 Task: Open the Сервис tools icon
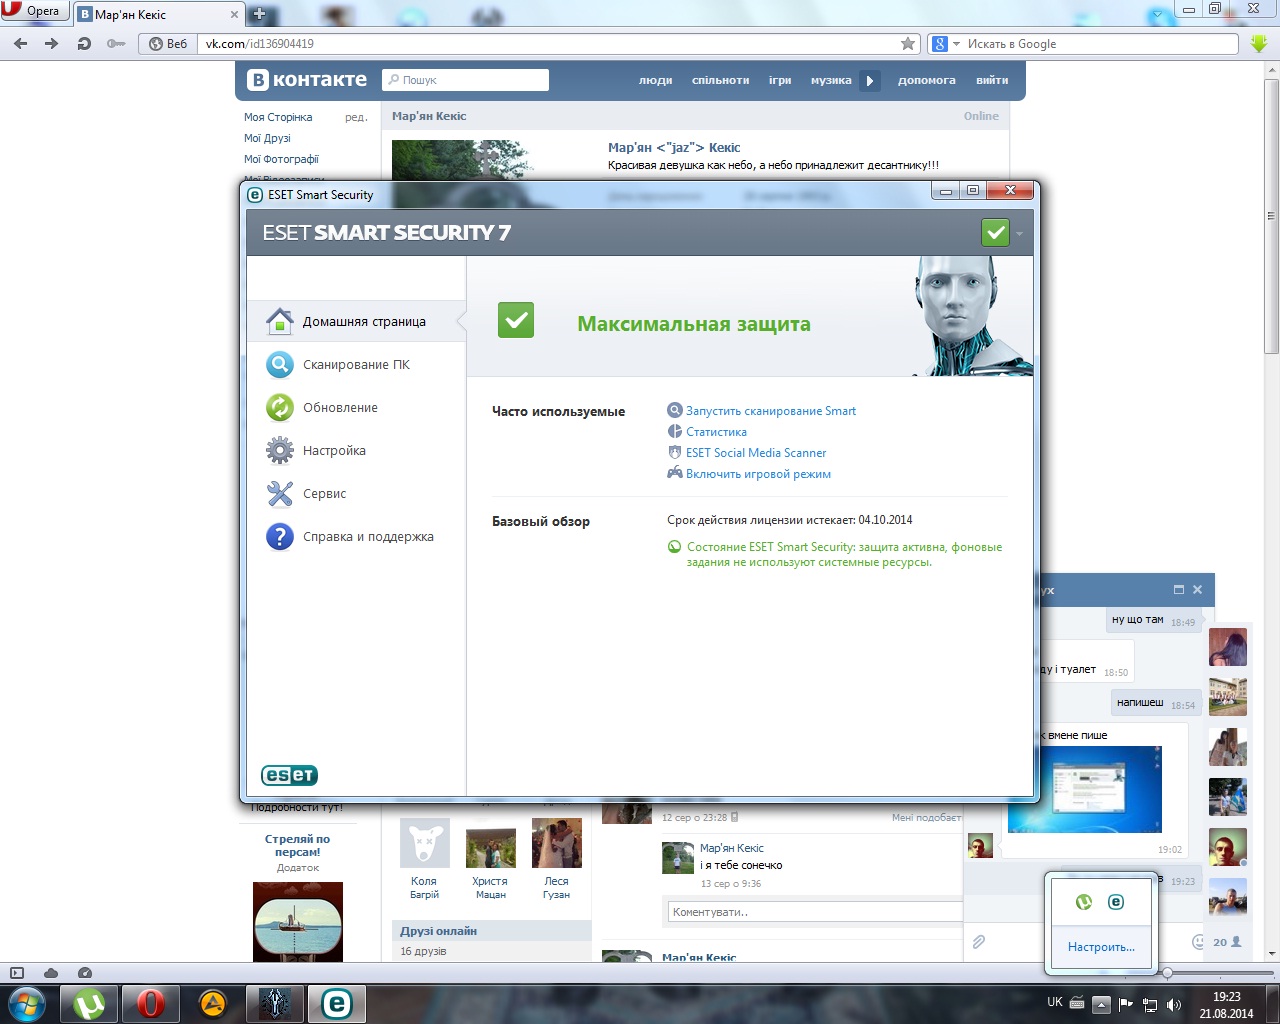(279, 493)
